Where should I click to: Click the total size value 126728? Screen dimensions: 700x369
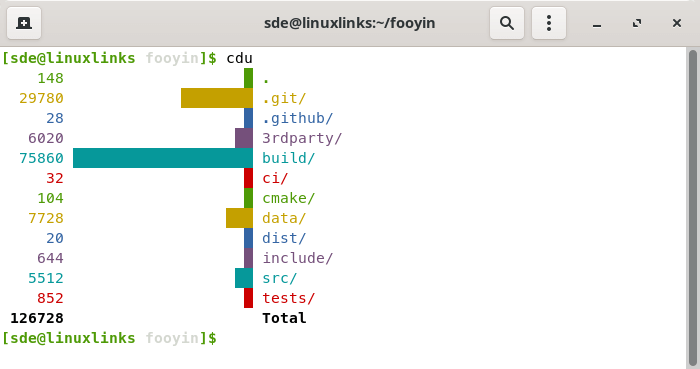pos(37,318)
